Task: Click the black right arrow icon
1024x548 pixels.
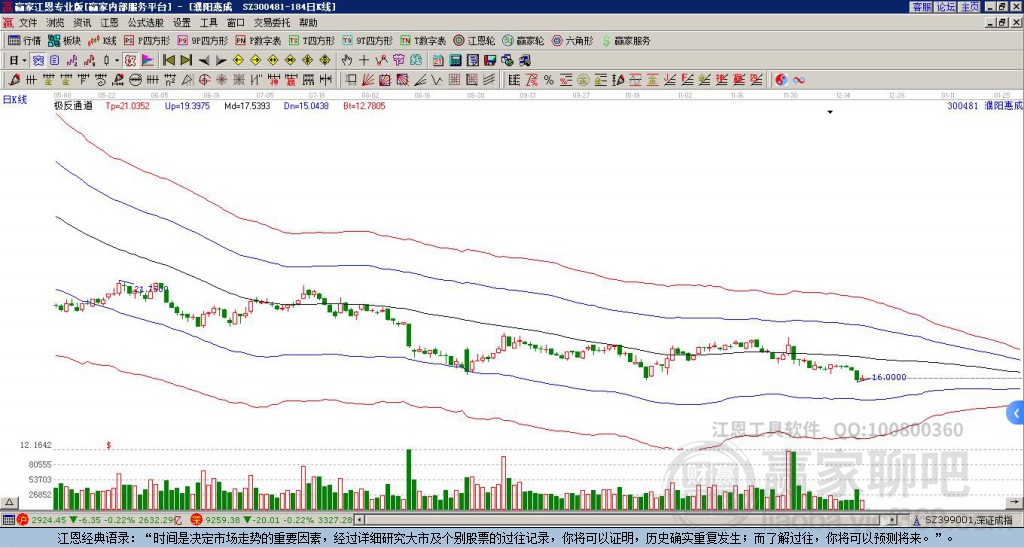Action: tap(221, 61)
